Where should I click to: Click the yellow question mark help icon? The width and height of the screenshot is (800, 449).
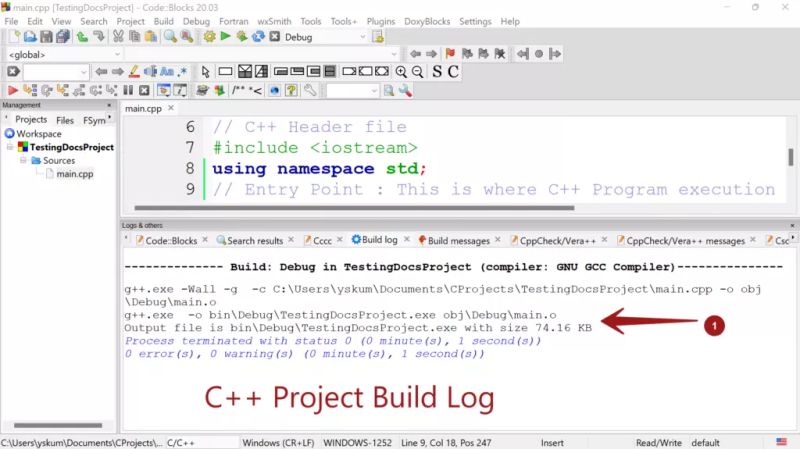pyautogui.click(x=291, y=91)
